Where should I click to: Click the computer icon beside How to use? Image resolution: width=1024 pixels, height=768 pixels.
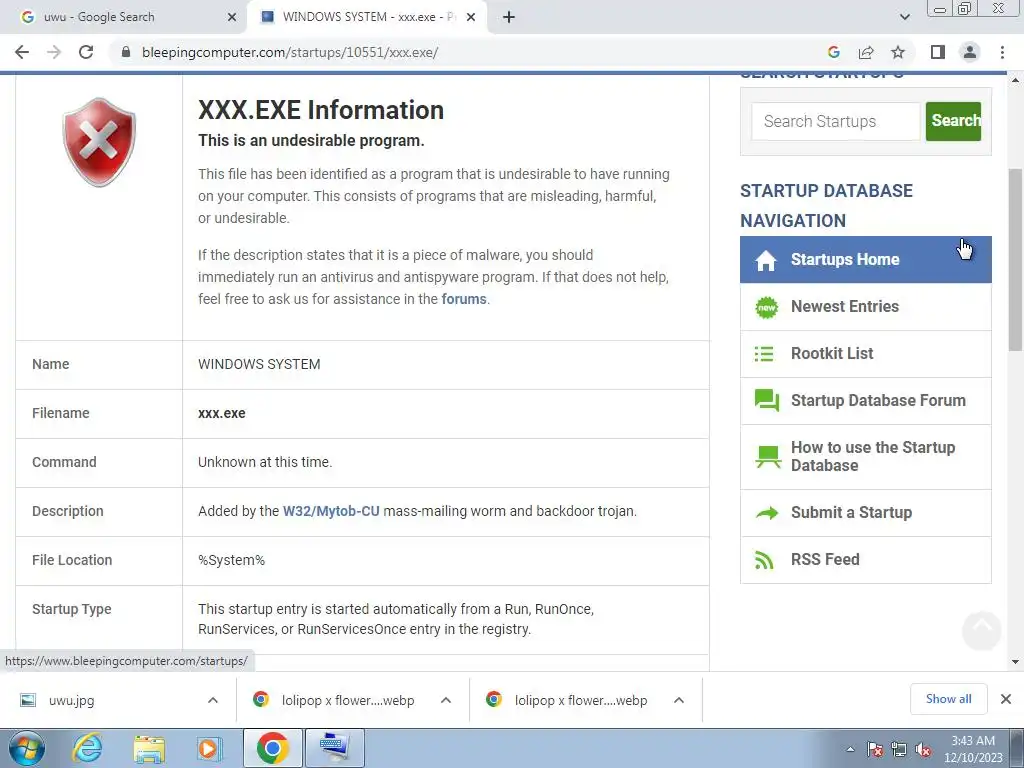768,456
